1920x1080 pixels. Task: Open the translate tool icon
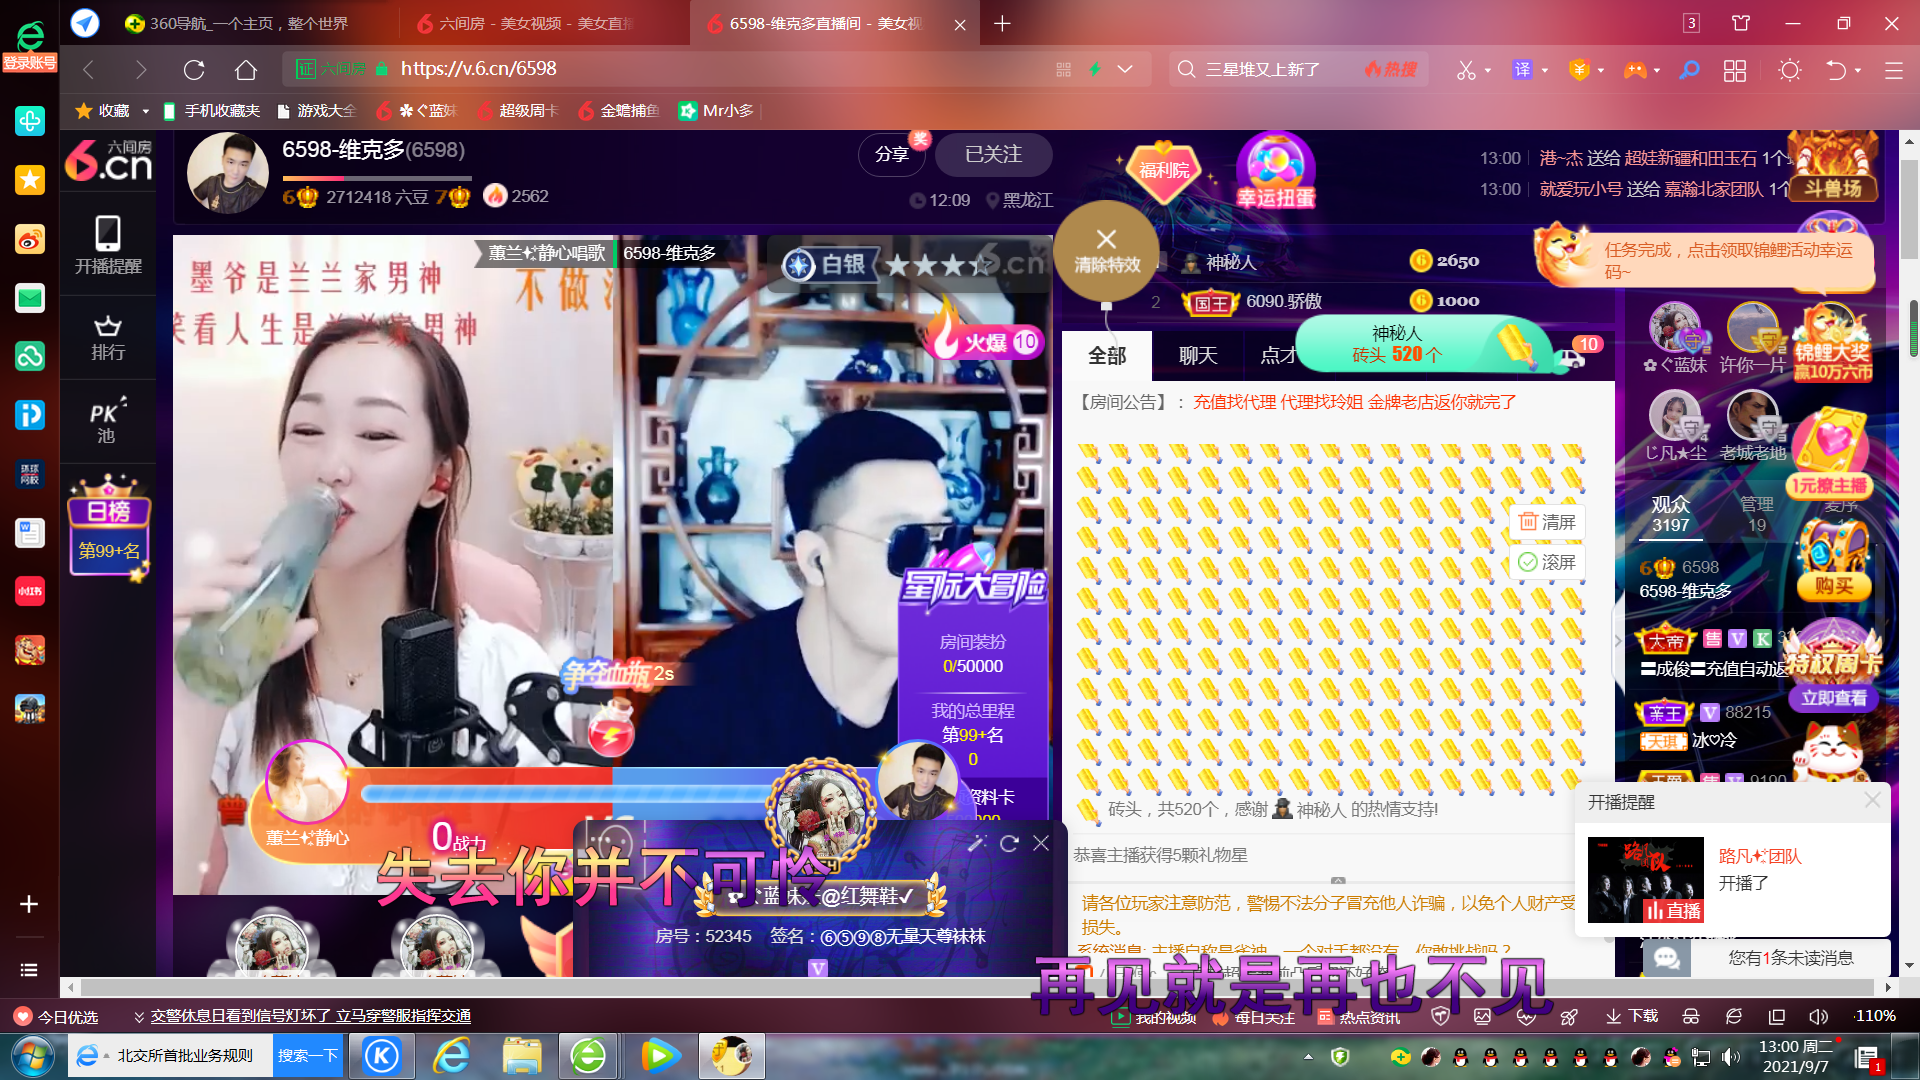click(x=1522, y=70)
